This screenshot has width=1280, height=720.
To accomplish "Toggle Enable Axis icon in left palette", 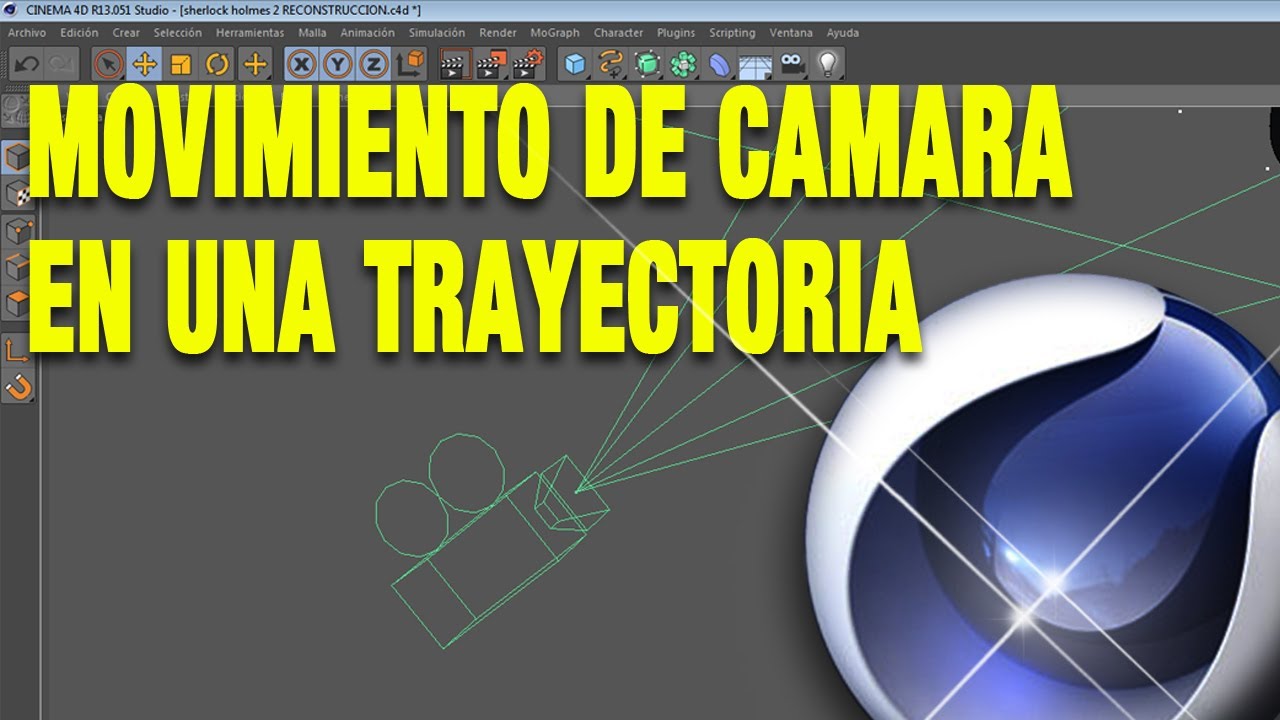I will pyautogui.click(x=19, y=350).
